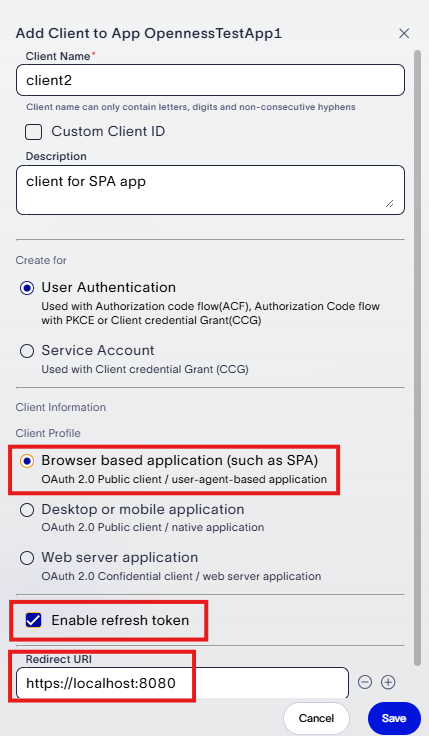Click 'OAuth 2.0 Public client / user-agent-based application' text

[x=184, y=479]
